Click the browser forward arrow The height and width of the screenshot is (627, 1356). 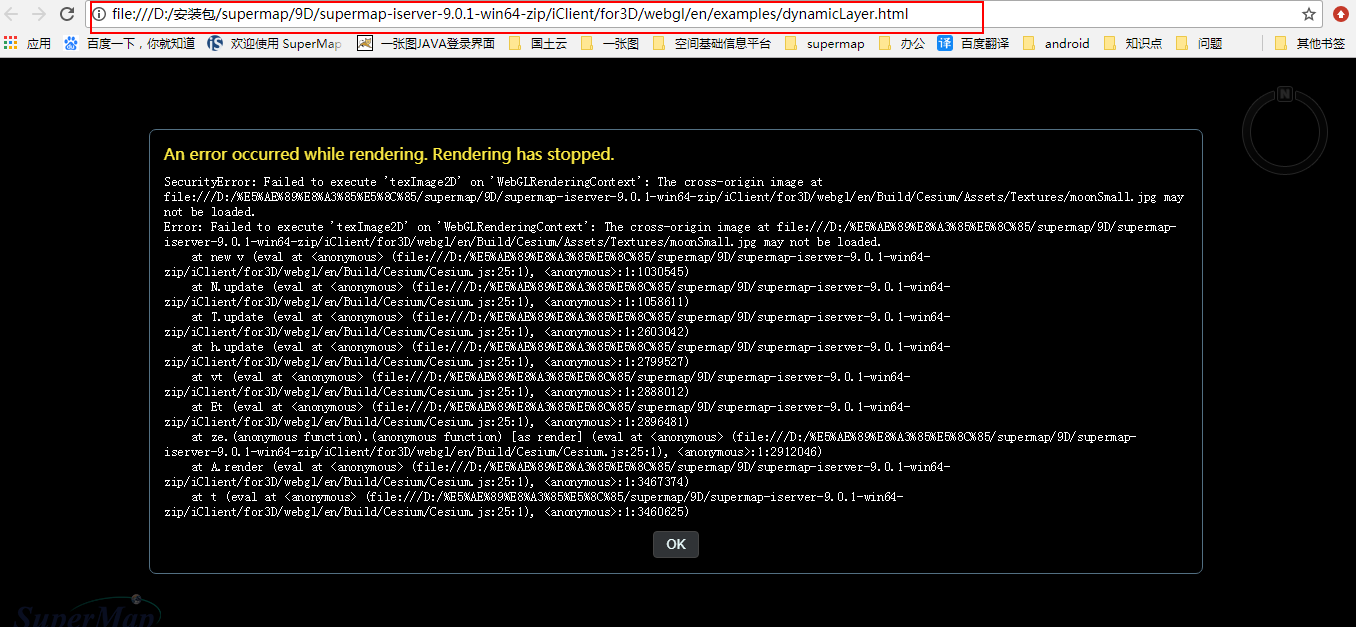39,14
